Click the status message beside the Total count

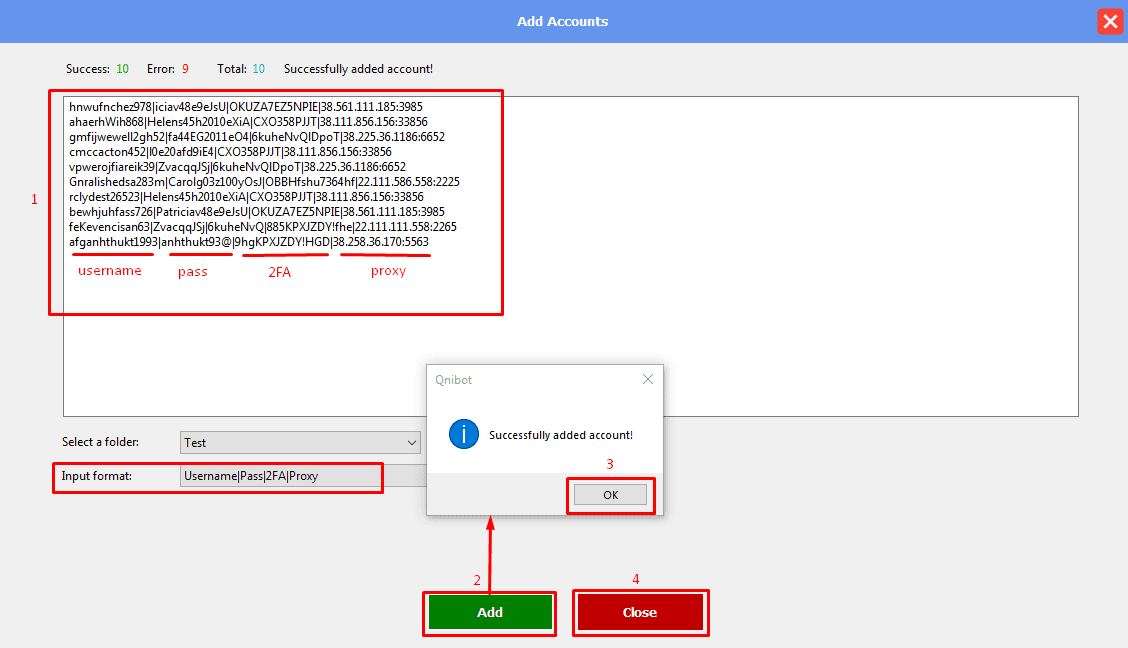click(x=358, y=69)
